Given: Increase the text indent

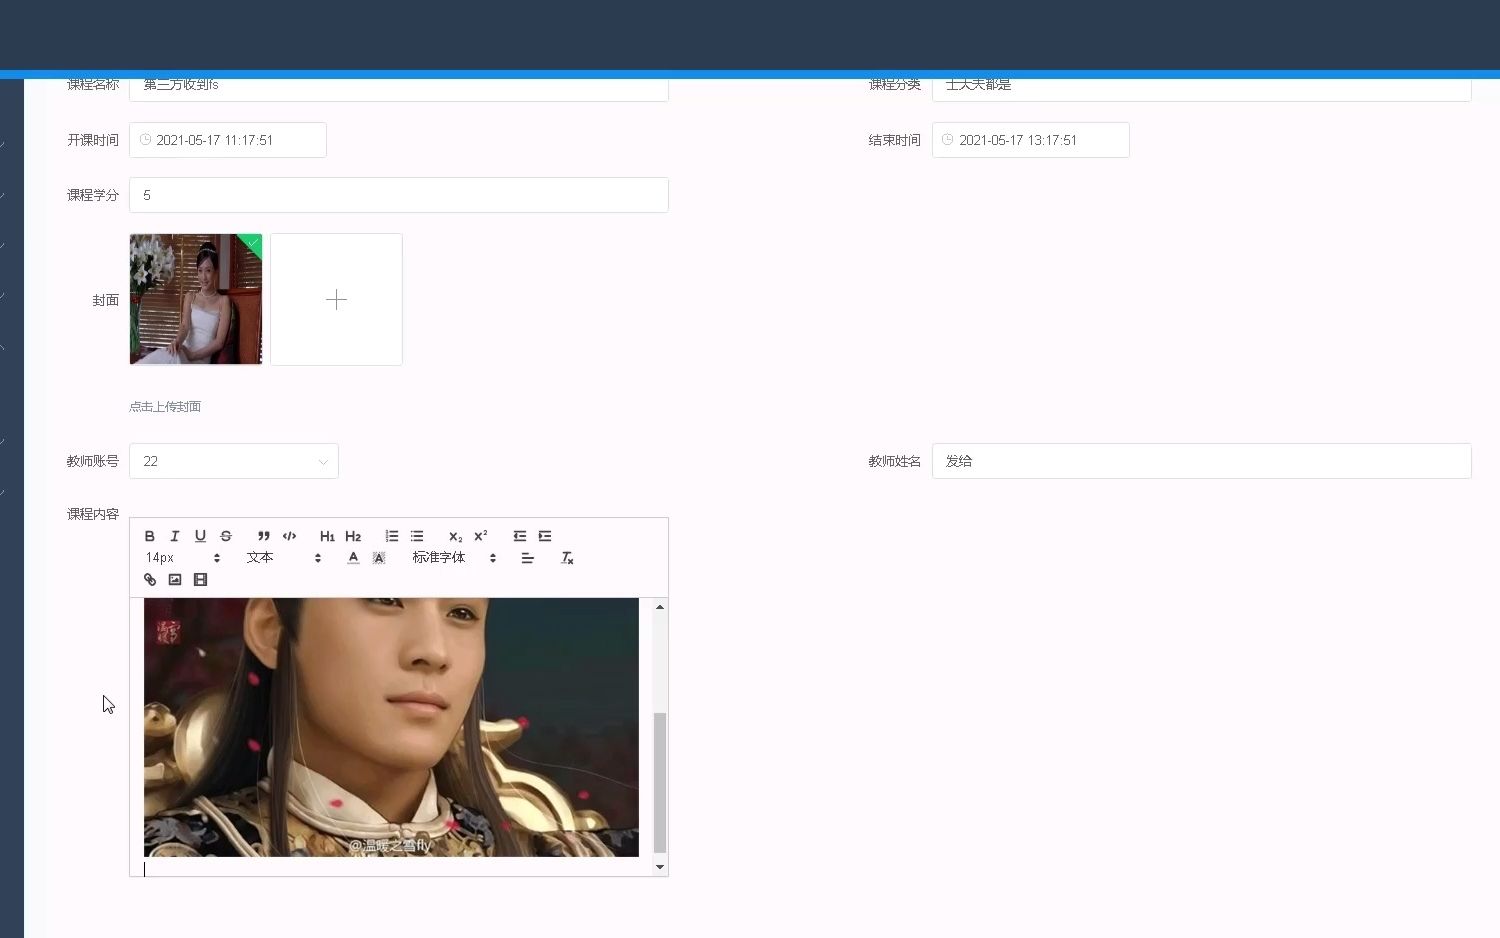Looking at the screenshot, I should 545,536.
